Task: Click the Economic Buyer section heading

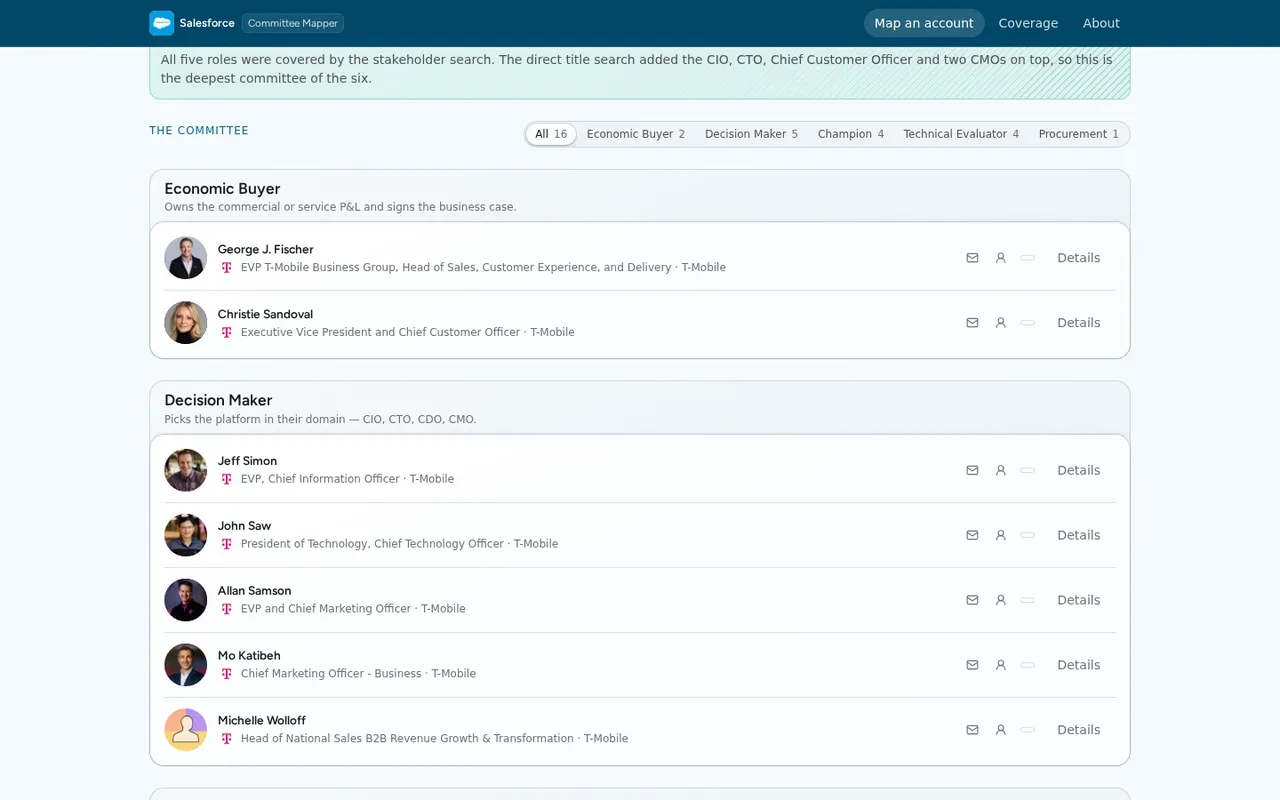Action: (222, 189)
